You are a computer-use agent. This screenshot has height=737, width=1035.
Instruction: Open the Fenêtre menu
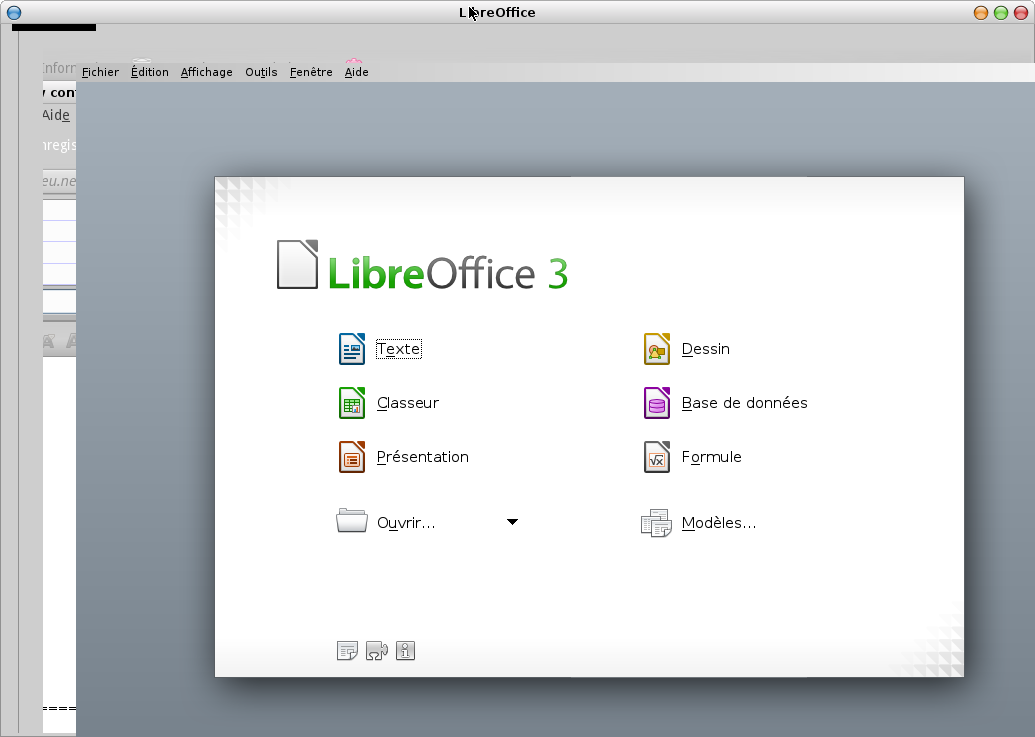[x=311, y=72]
